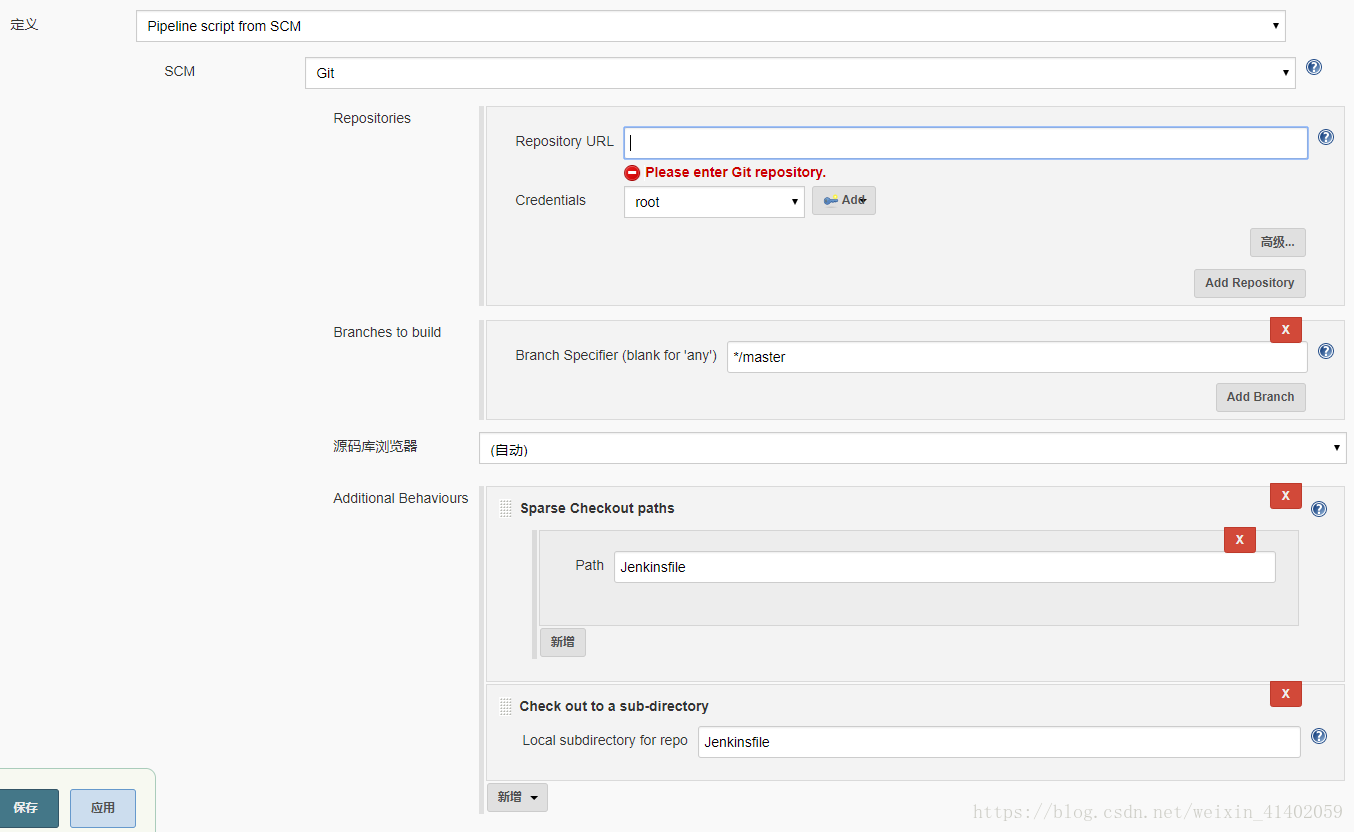
Task: Open the Pipeline script from SCM dropdown
Action: coord(710,26)
